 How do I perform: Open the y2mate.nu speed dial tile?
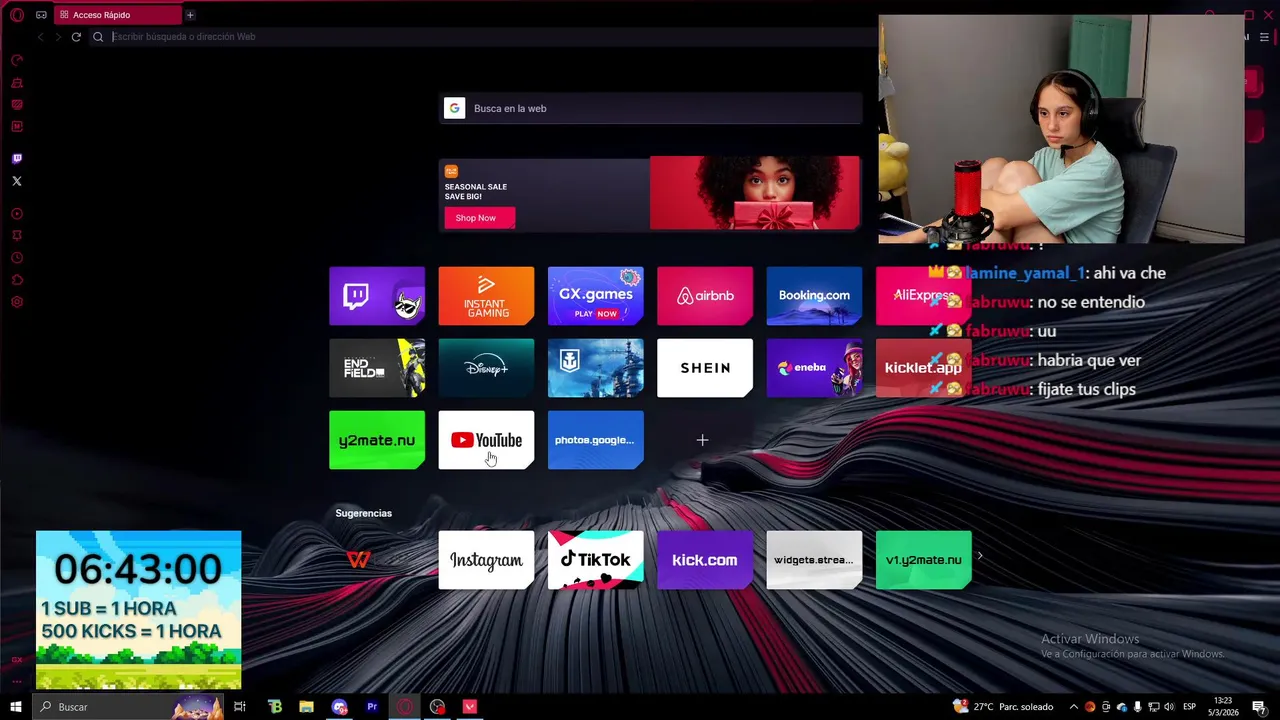[377, 440]
